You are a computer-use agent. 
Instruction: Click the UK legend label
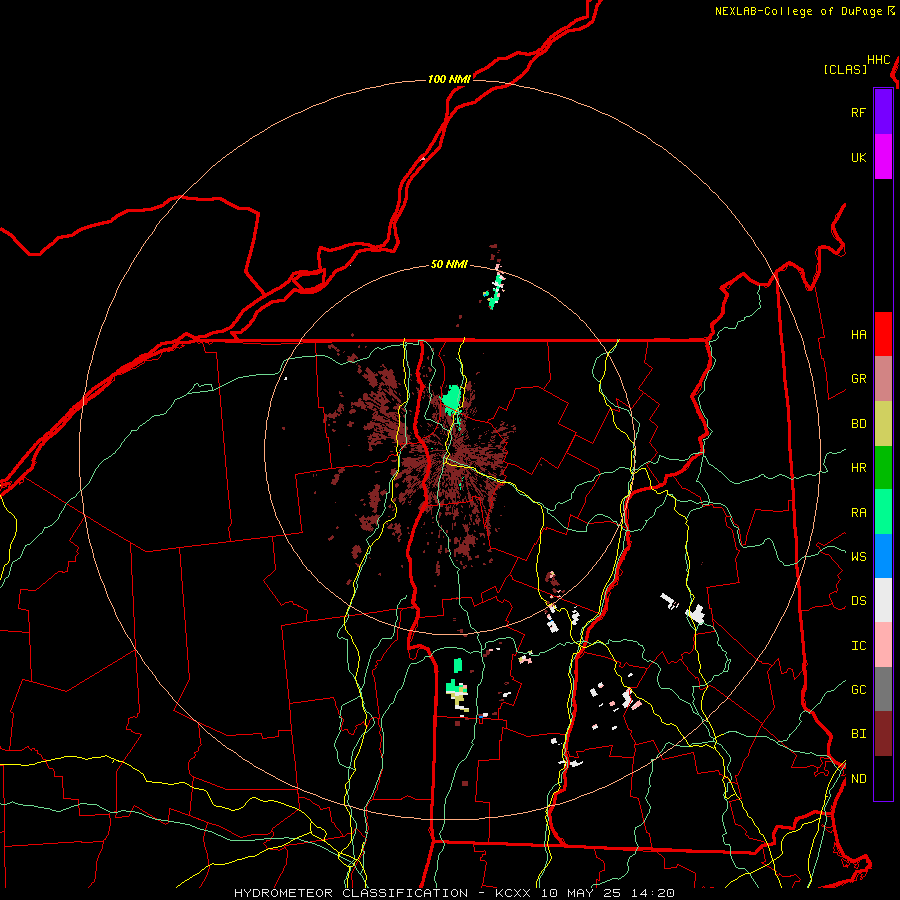[x=858, y=157]
